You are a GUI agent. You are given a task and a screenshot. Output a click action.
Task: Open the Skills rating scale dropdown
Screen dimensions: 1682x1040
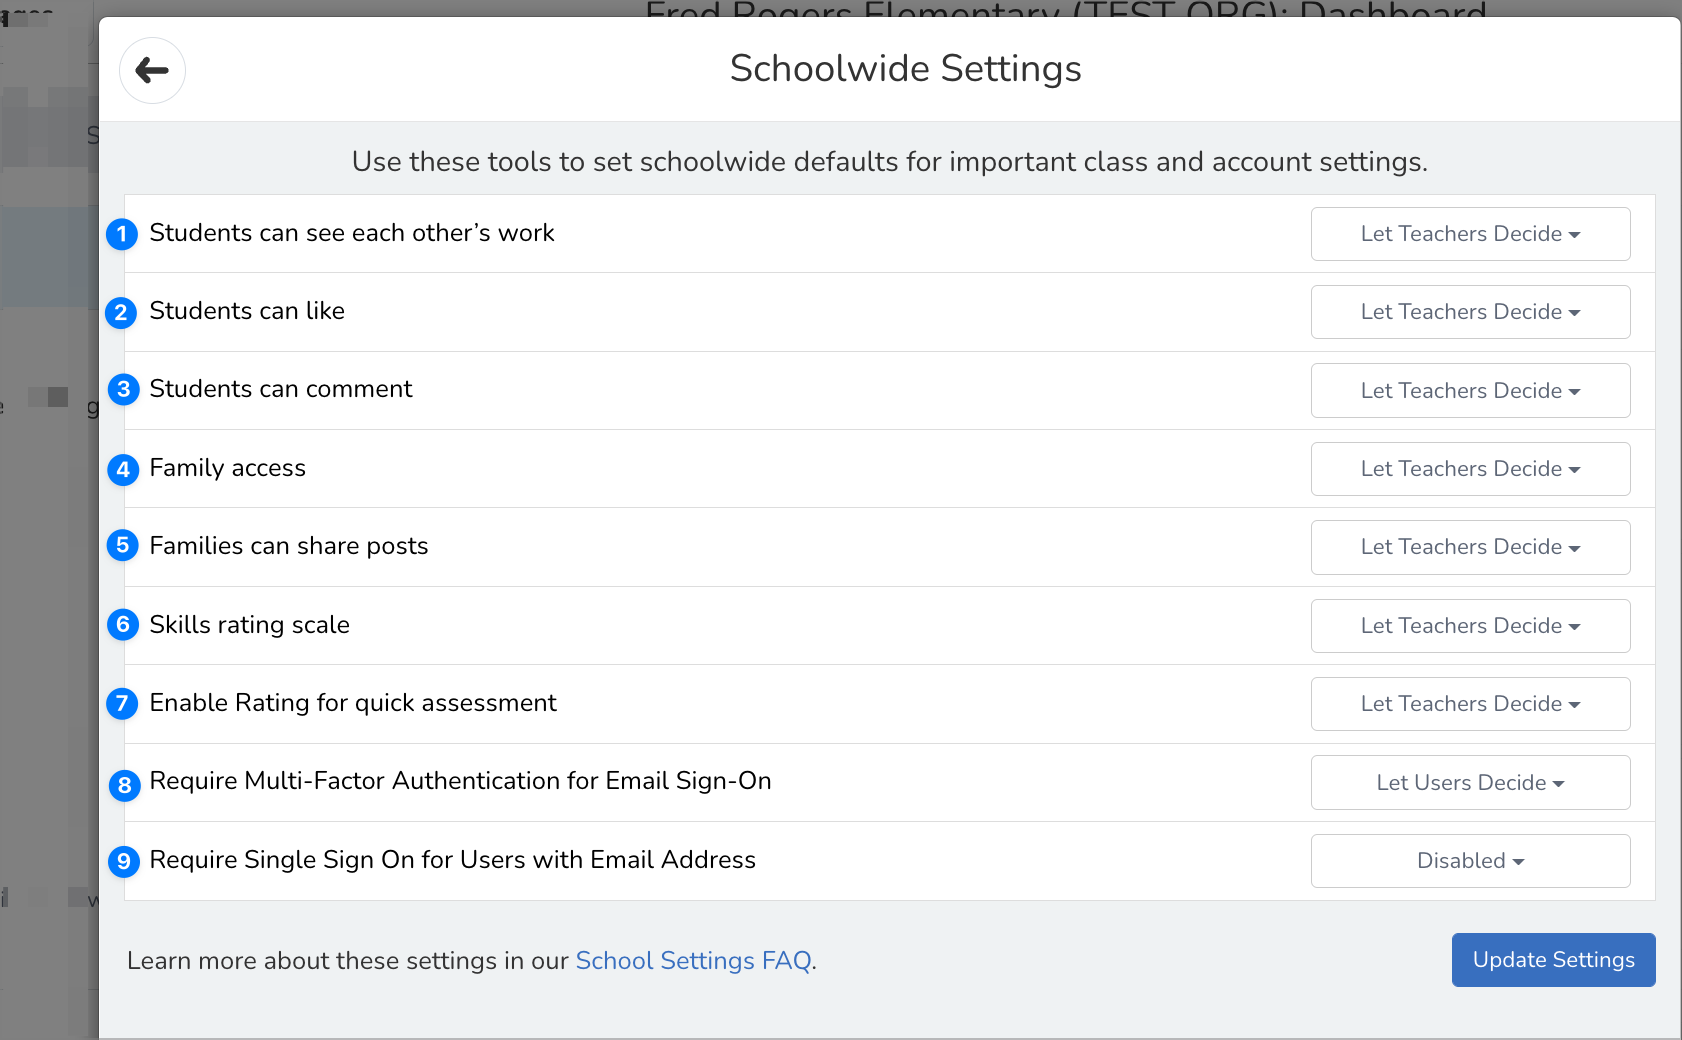pos(1470,626)
